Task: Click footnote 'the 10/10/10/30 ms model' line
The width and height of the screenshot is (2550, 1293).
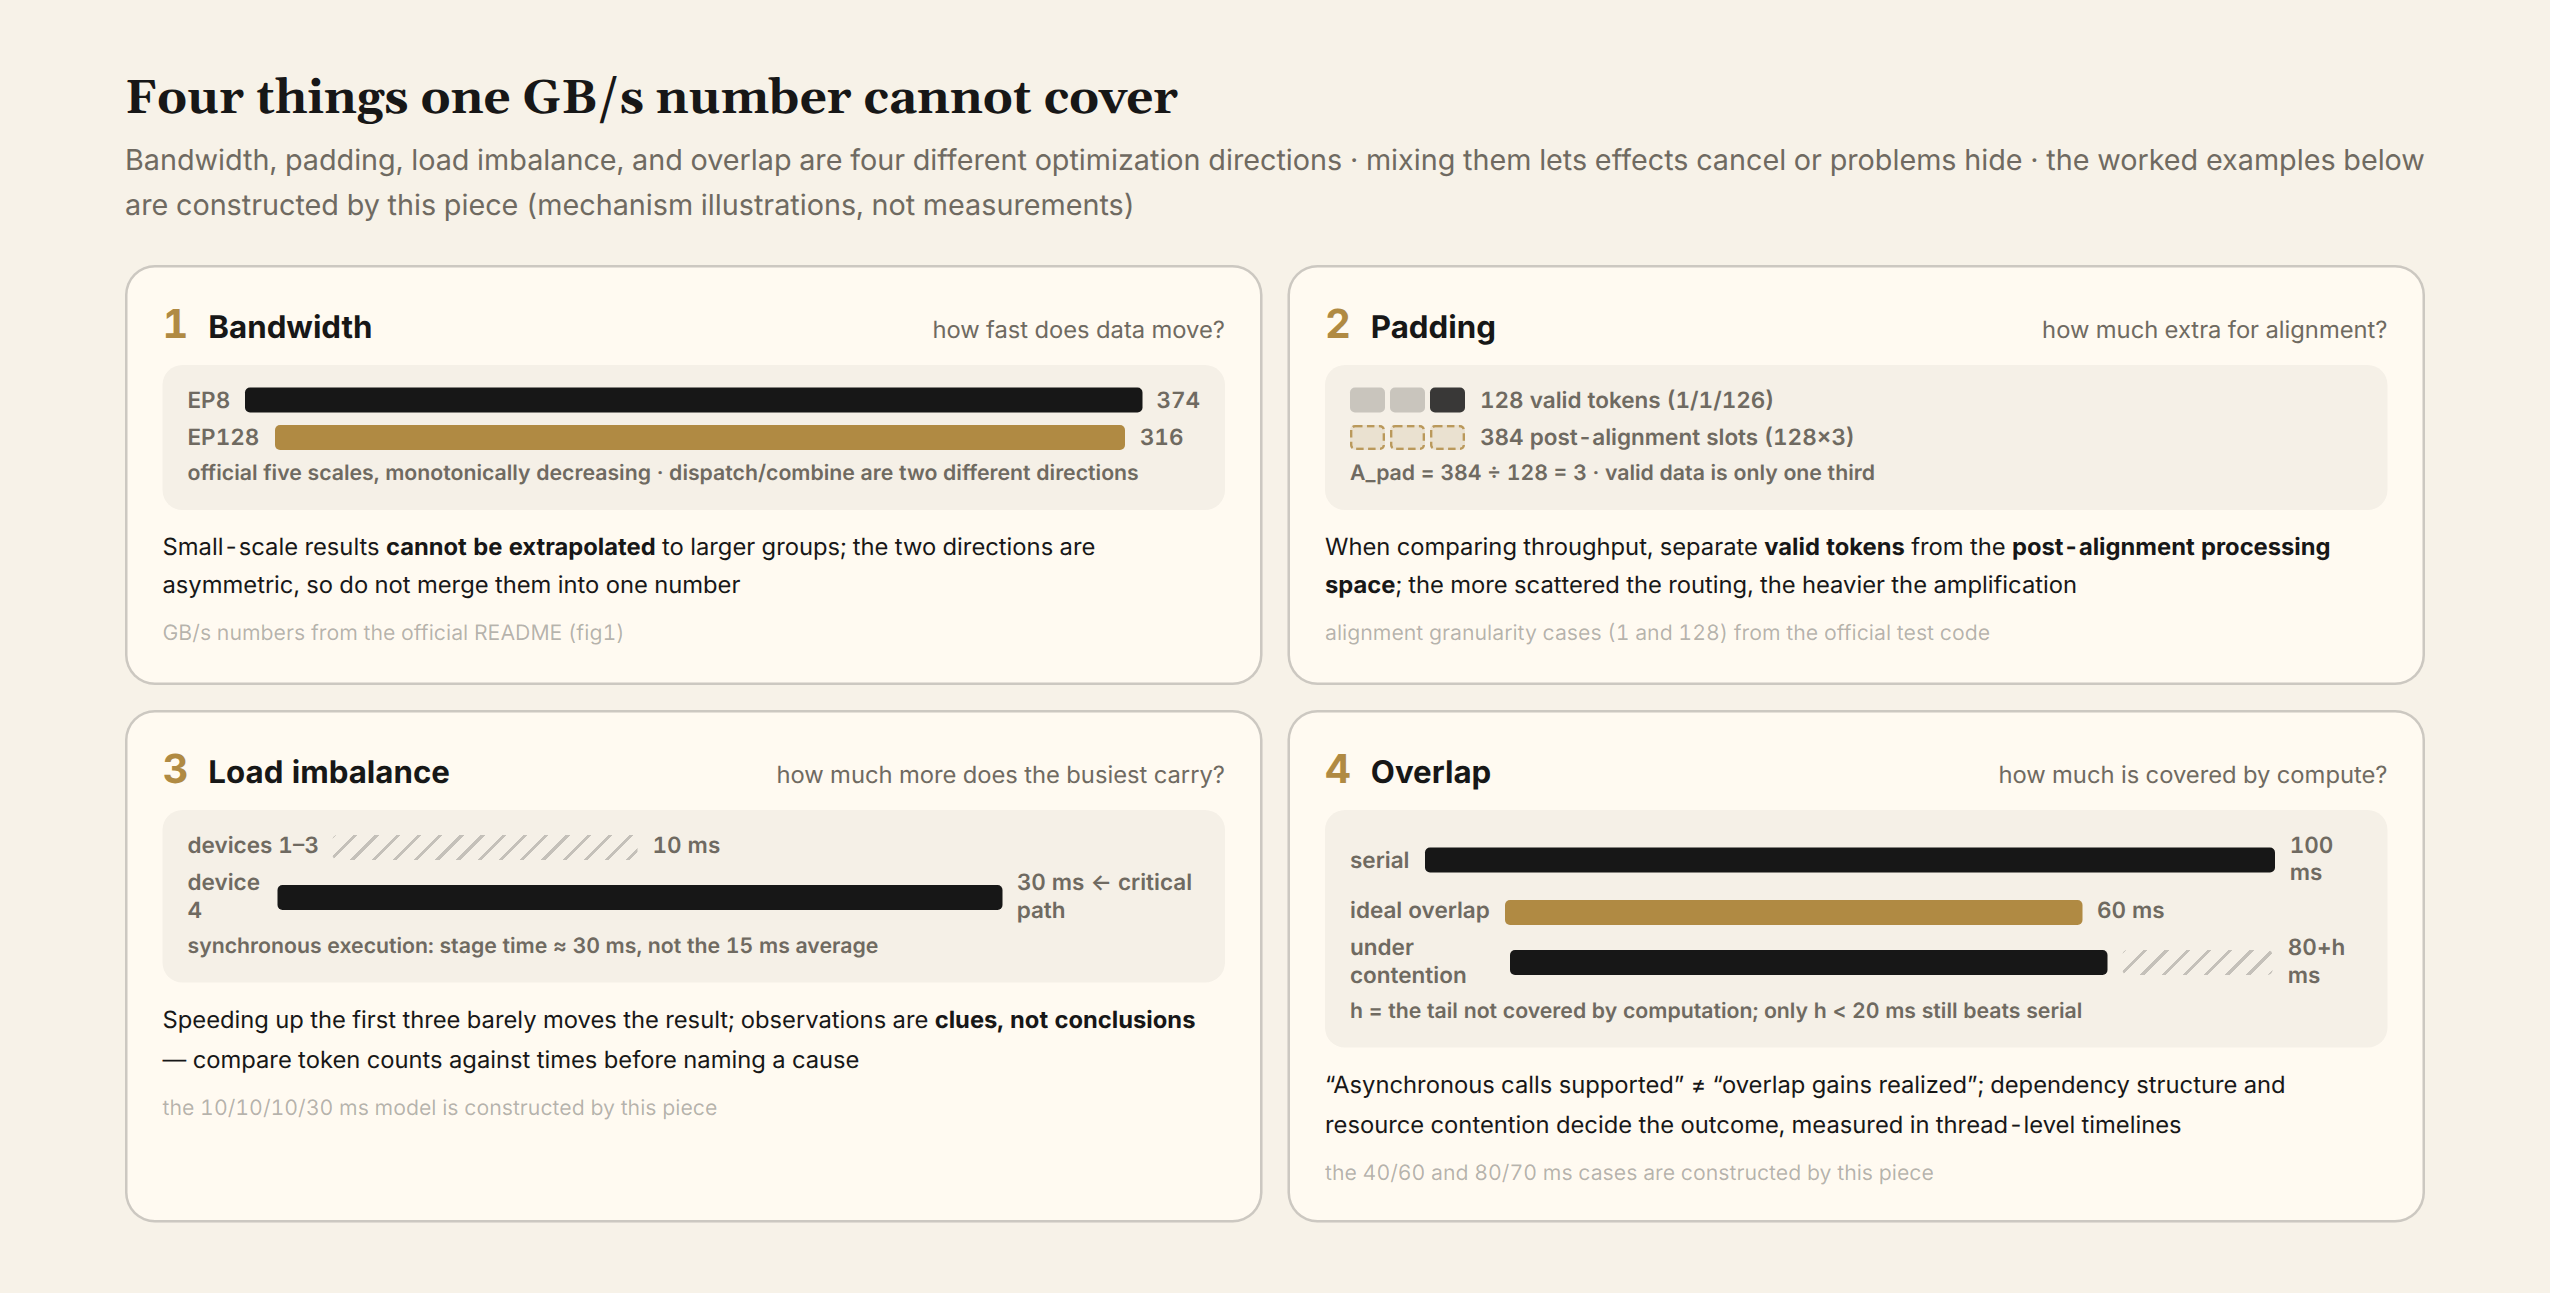Action: point(440,1108)
